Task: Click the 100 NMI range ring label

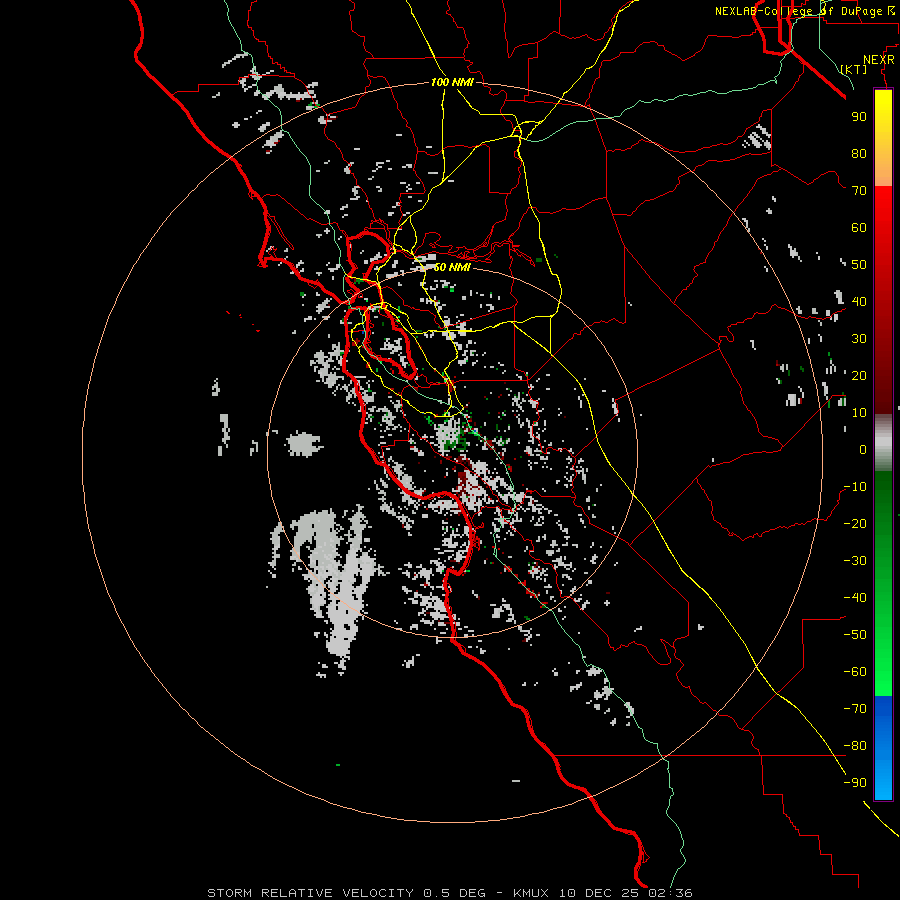Action: [x=452, y=82]
